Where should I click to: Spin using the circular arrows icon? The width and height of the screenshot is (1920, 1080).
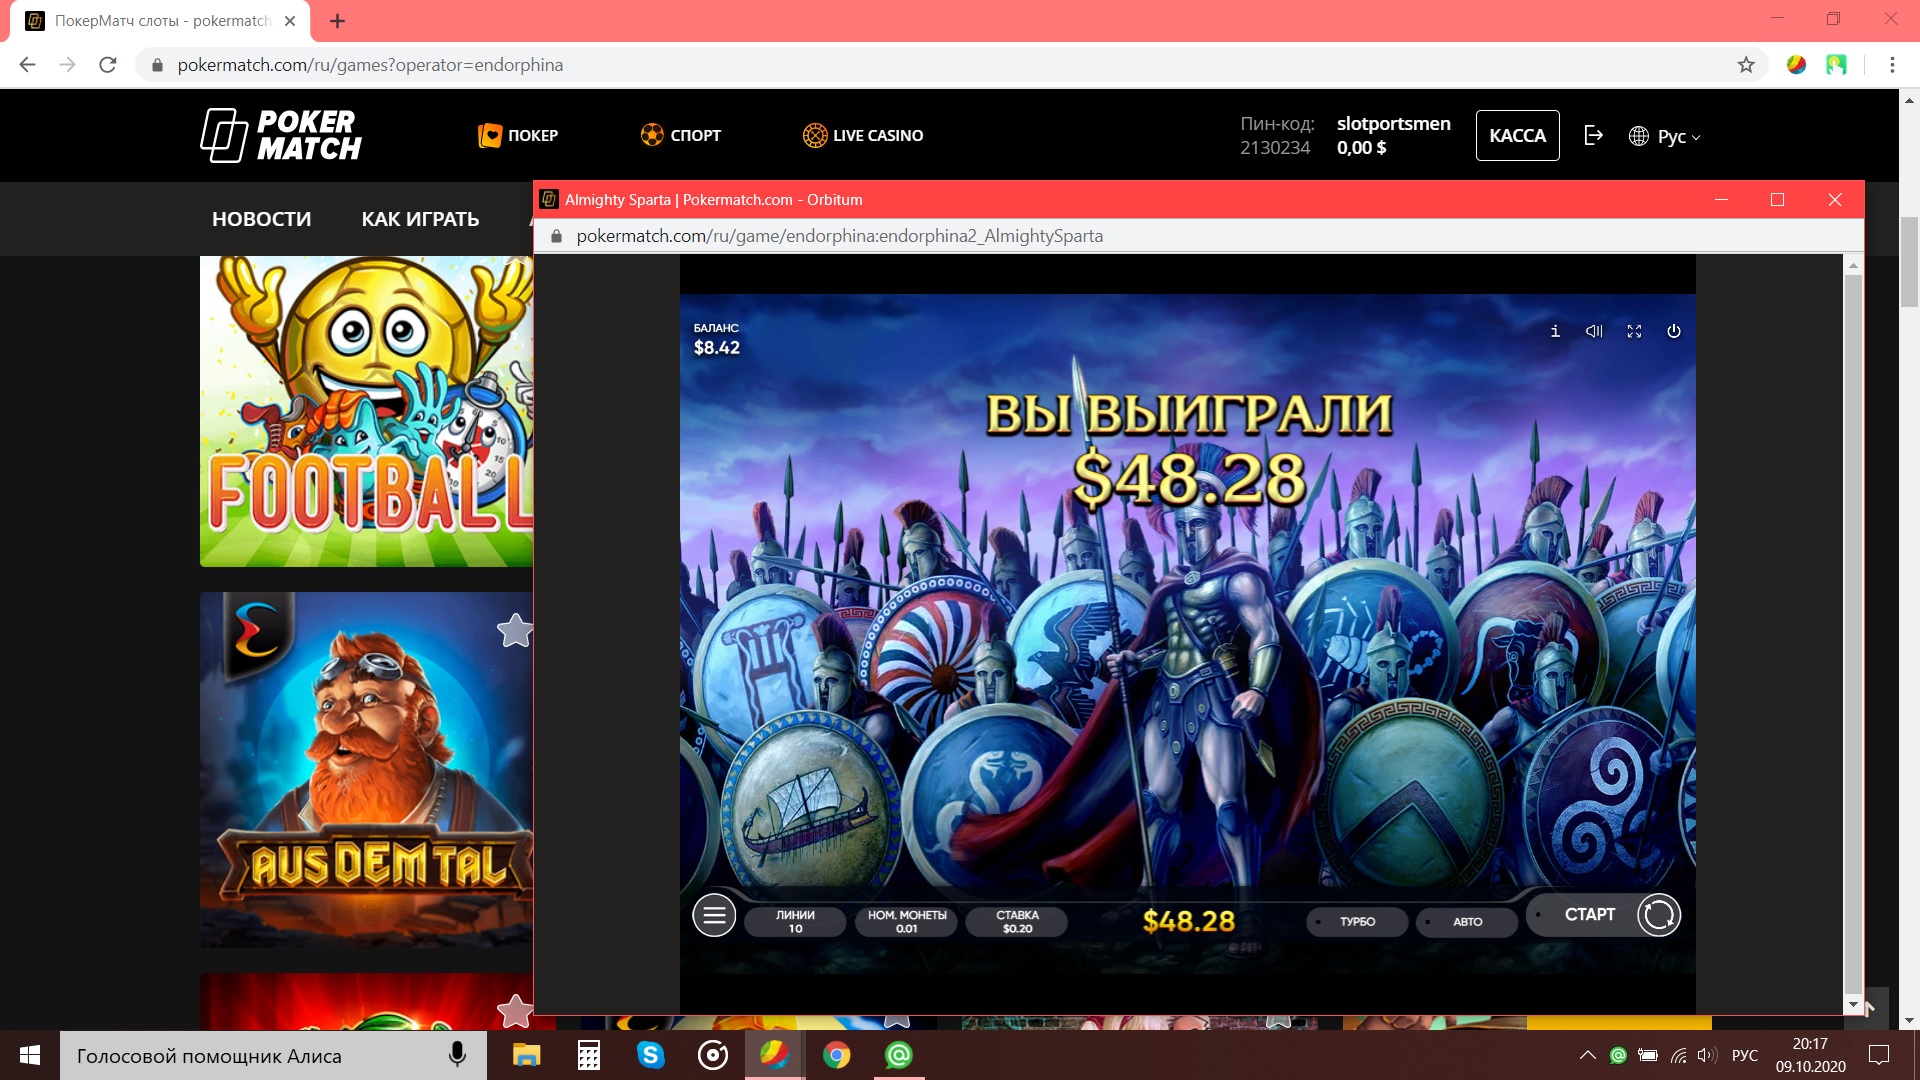coord(1658,915)
